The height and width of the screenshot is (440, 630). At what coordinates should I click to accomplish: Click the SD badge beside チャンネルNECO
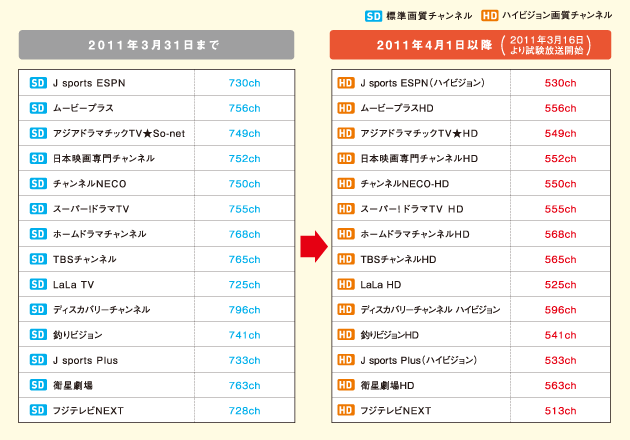[38, 184]
